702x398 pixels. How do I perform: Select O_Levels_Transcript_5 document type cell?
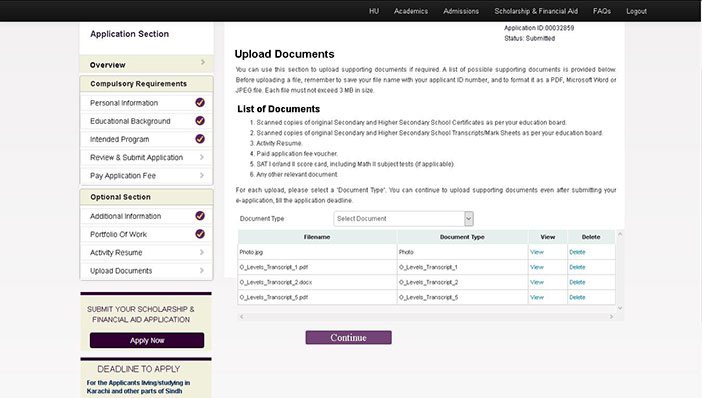[x=462, y=297]
